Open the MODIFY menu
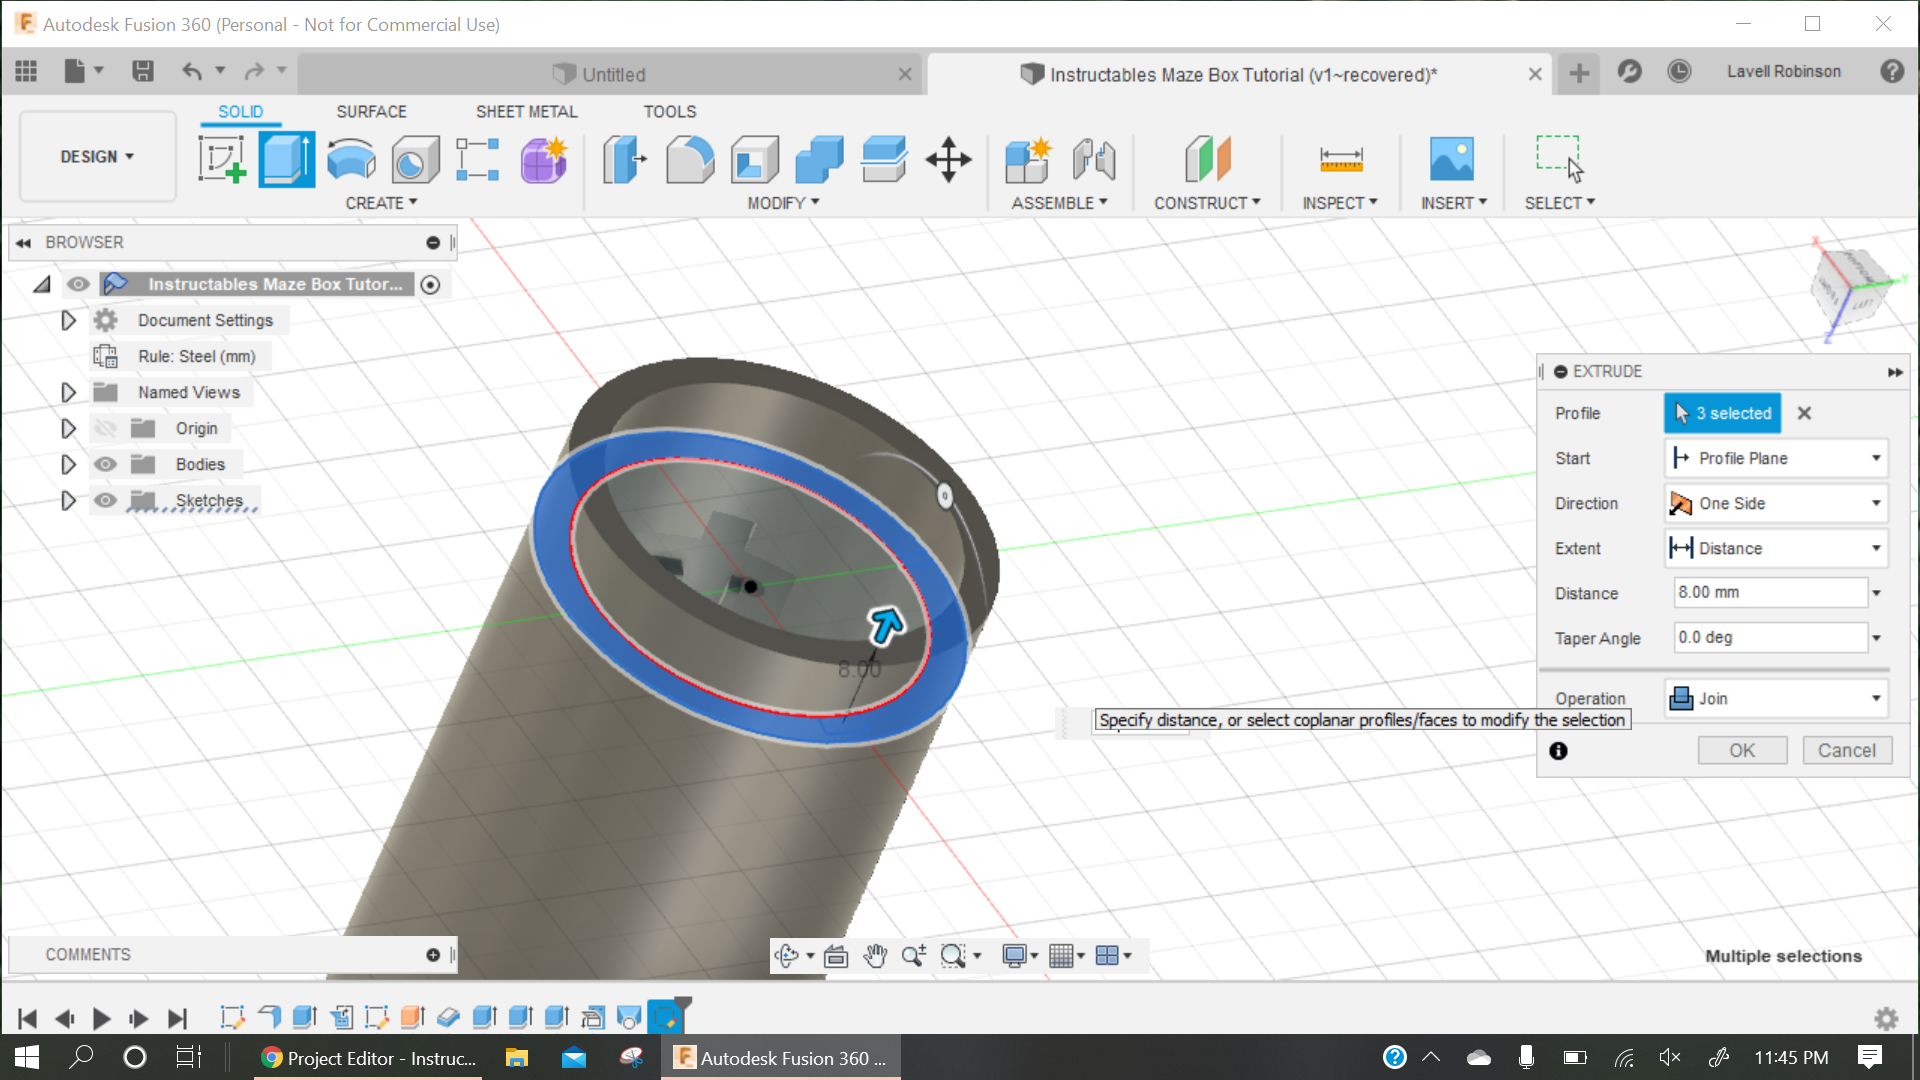This screenshot has width=1920, height=1080. coord(783,203)
